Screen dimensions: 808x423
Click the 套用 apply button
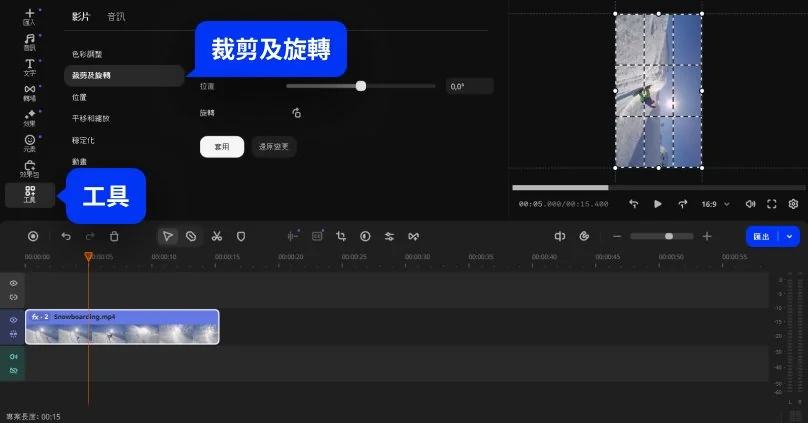coord(222,147)
